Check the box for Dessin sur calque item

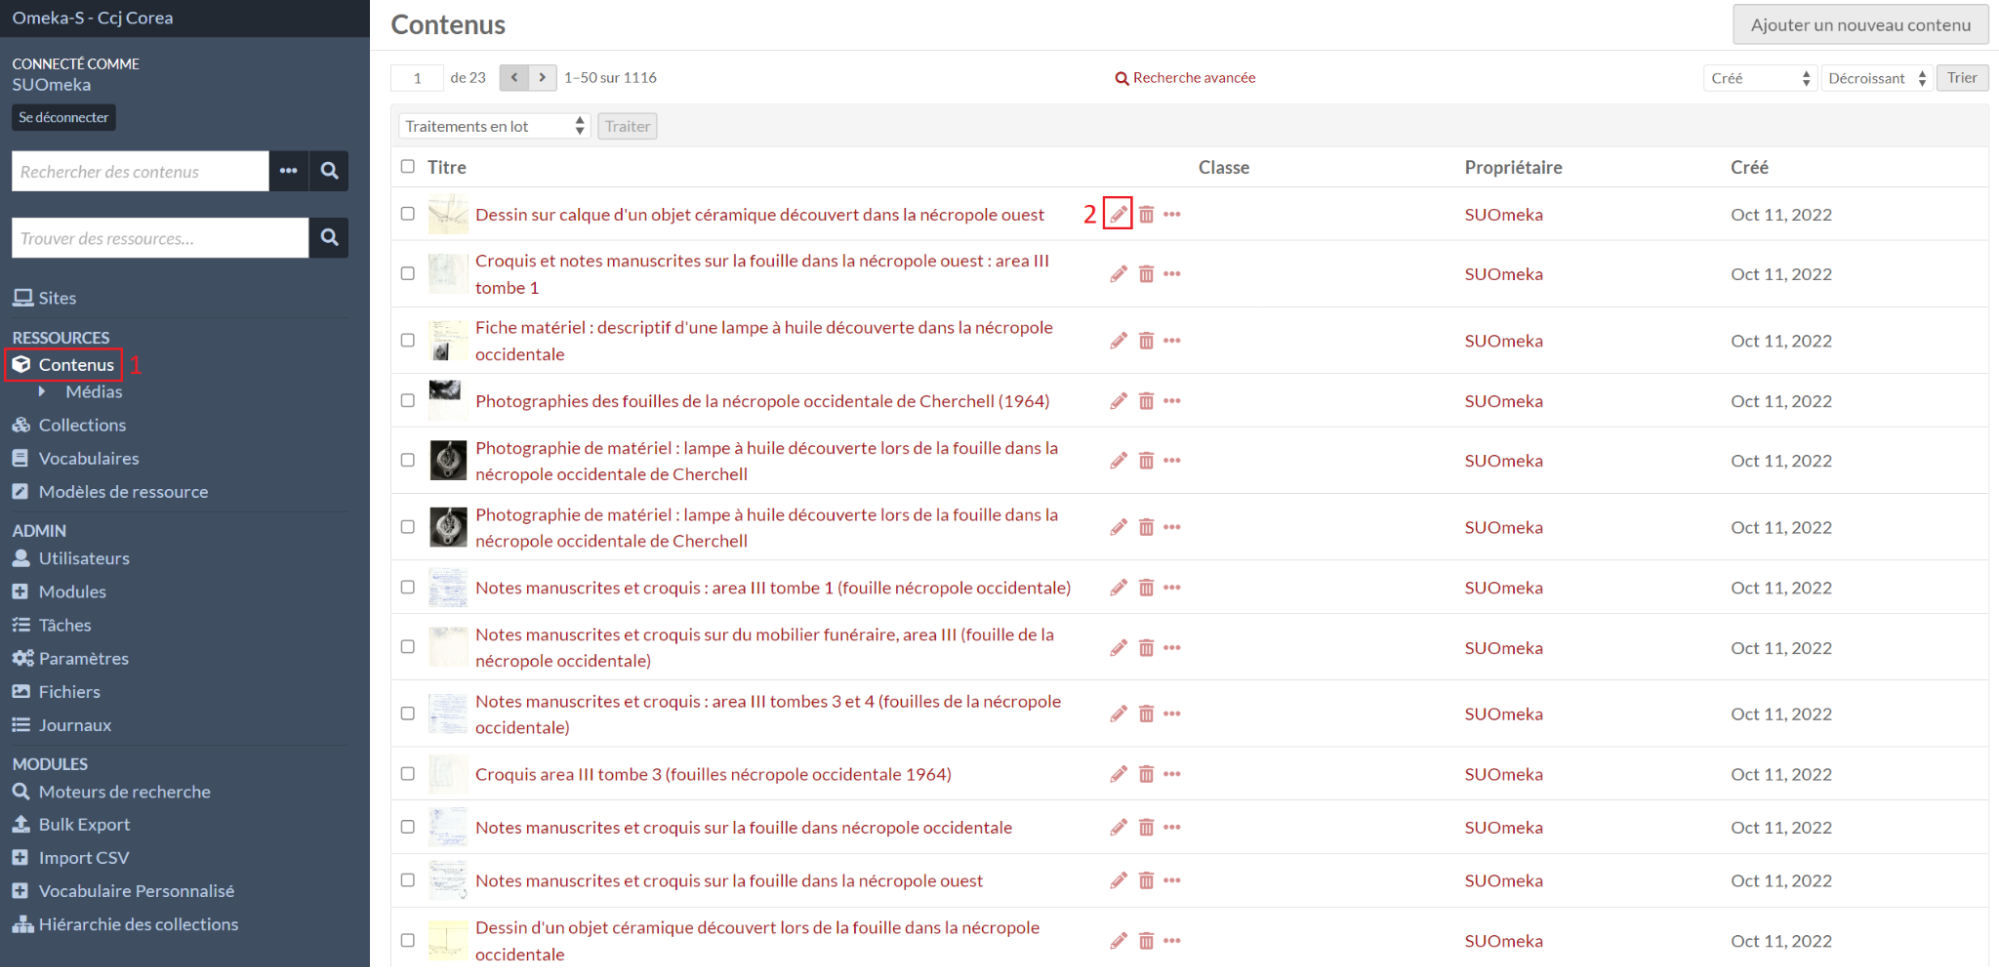click(x=407, y=214)
